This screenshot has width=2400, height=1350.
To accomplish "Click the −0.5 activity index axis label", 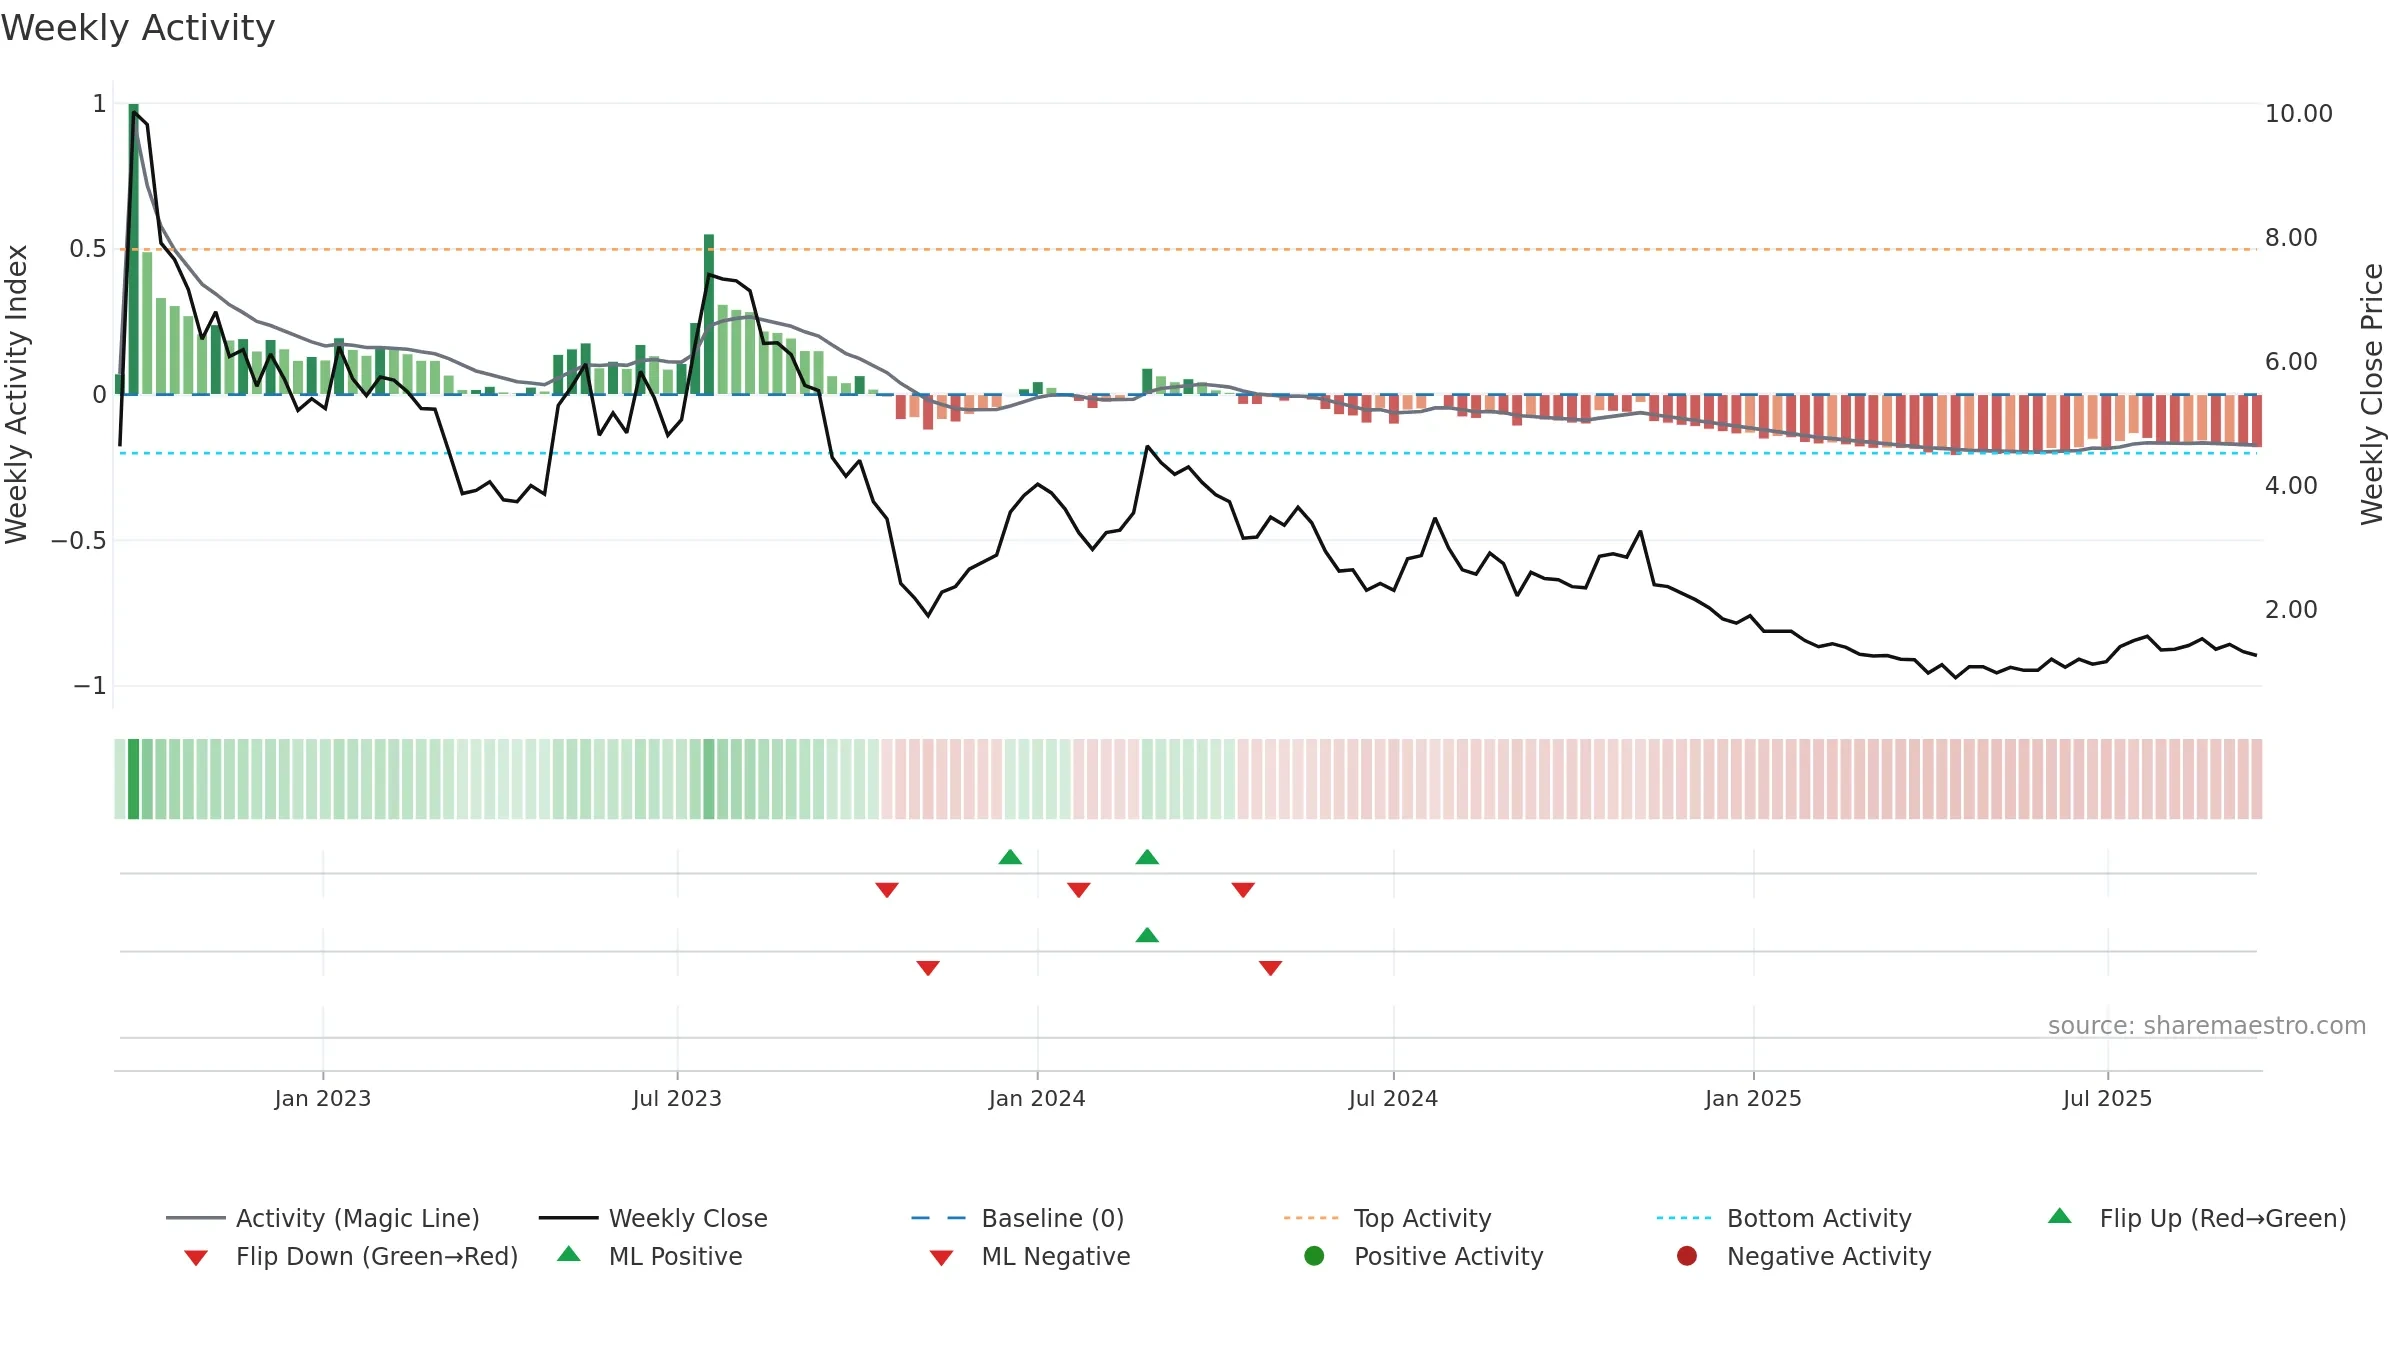I will click(x=78, y=541).
